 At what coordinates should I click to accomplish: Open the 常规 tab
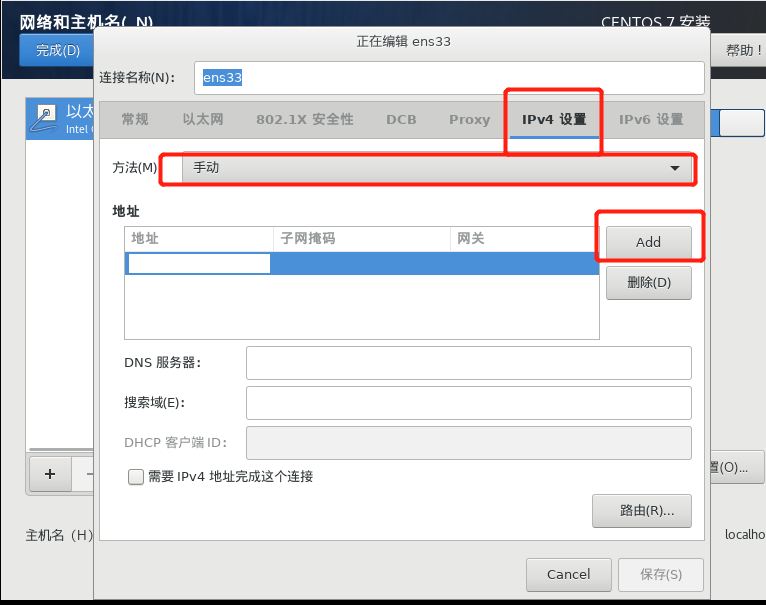(x=135, y=119)
